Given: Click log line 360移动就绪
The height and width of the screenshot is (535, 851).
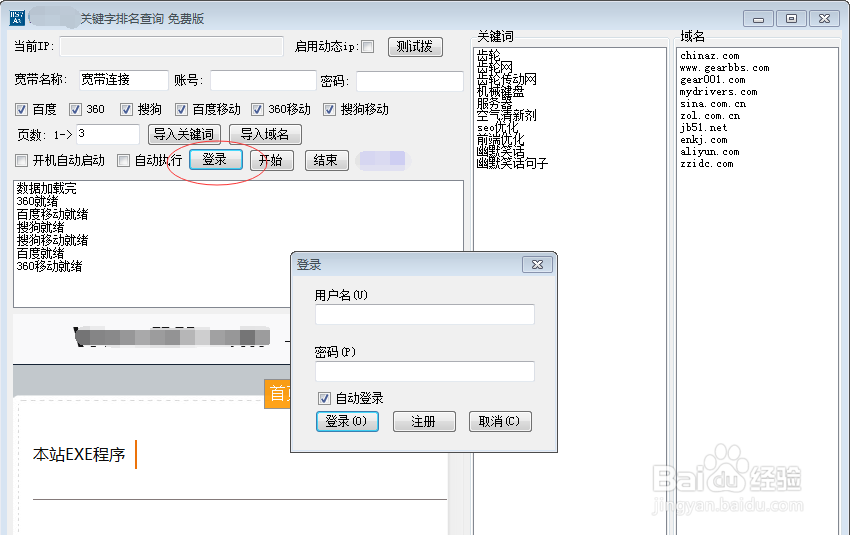Looking at the screenshot, I should click(49, 266).
